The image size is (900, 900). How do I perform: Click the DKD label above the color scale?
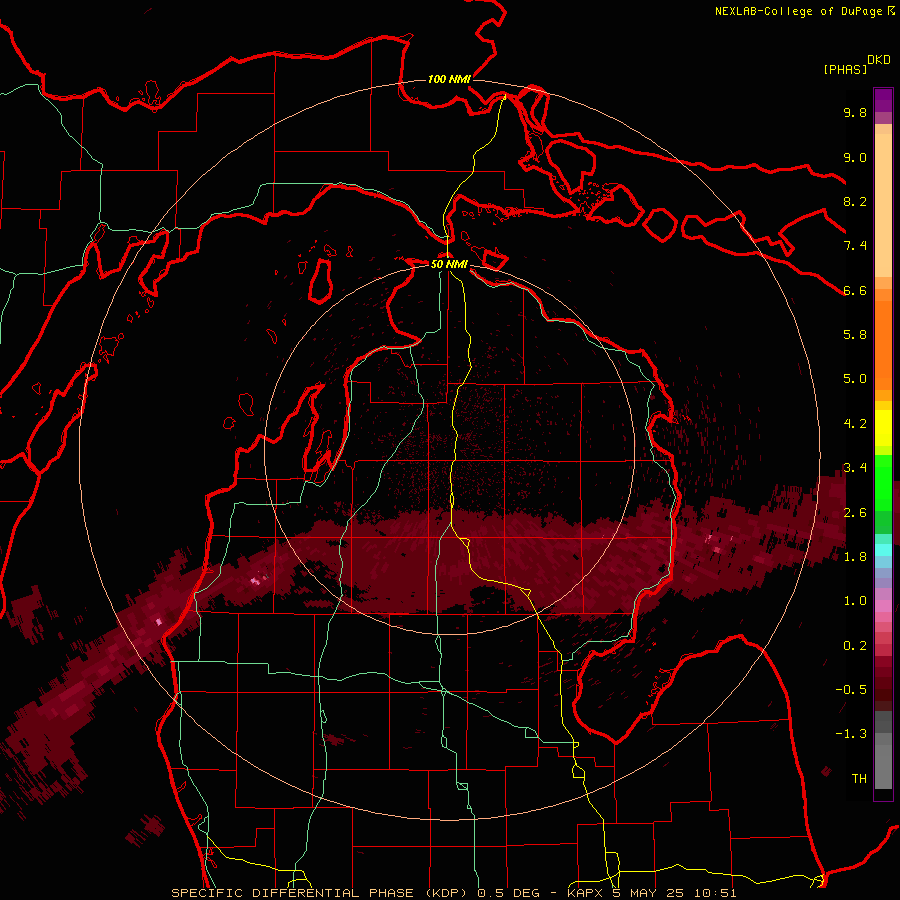[x=879, y=60]
